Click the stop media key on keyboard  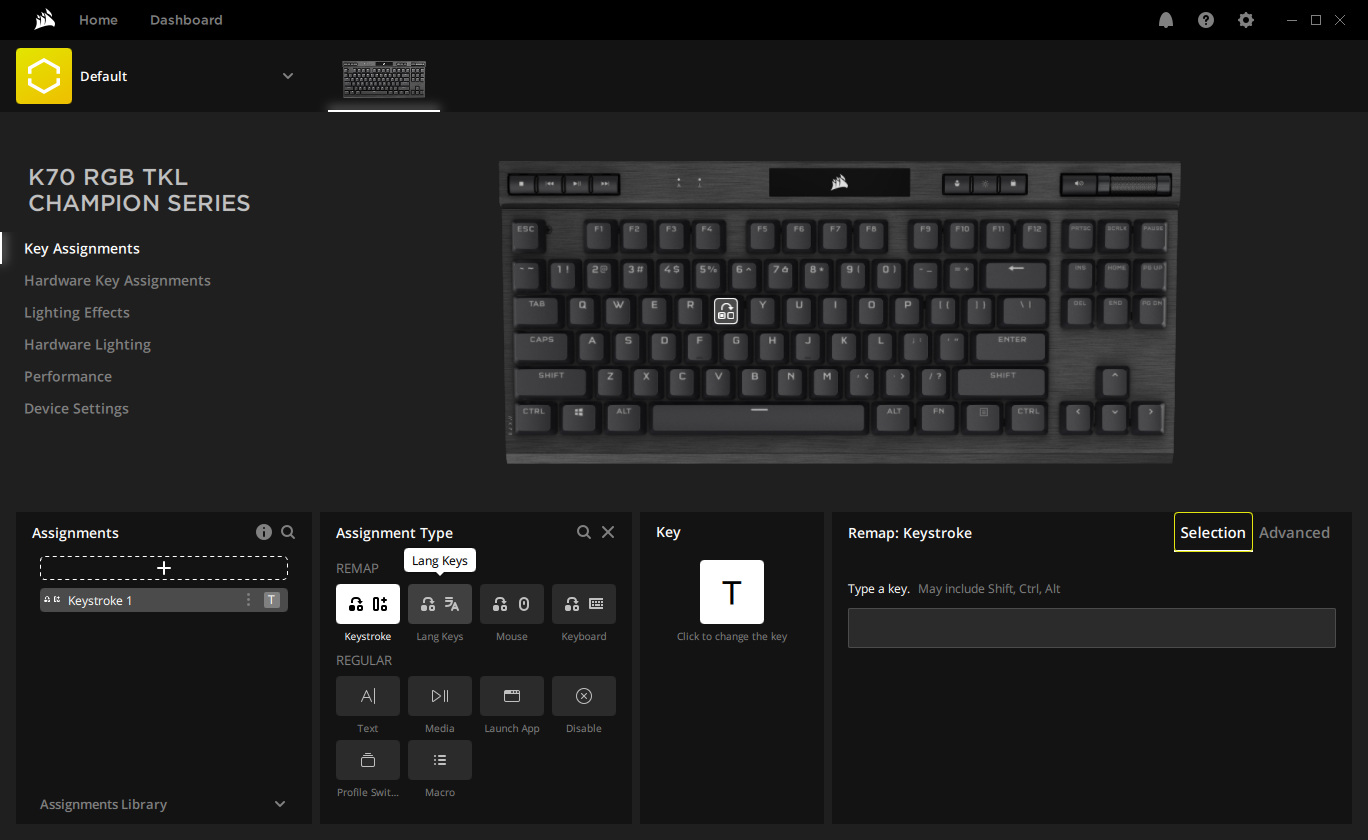tap(522, 184)
